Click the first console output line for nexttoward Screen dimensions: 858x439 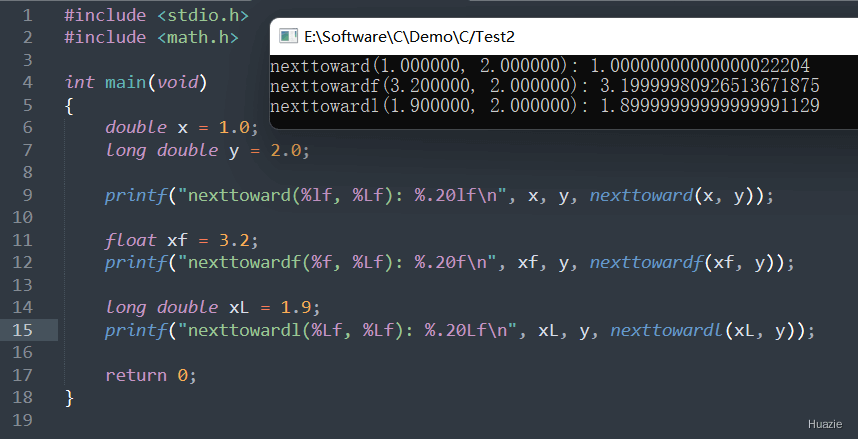[539, 66]
